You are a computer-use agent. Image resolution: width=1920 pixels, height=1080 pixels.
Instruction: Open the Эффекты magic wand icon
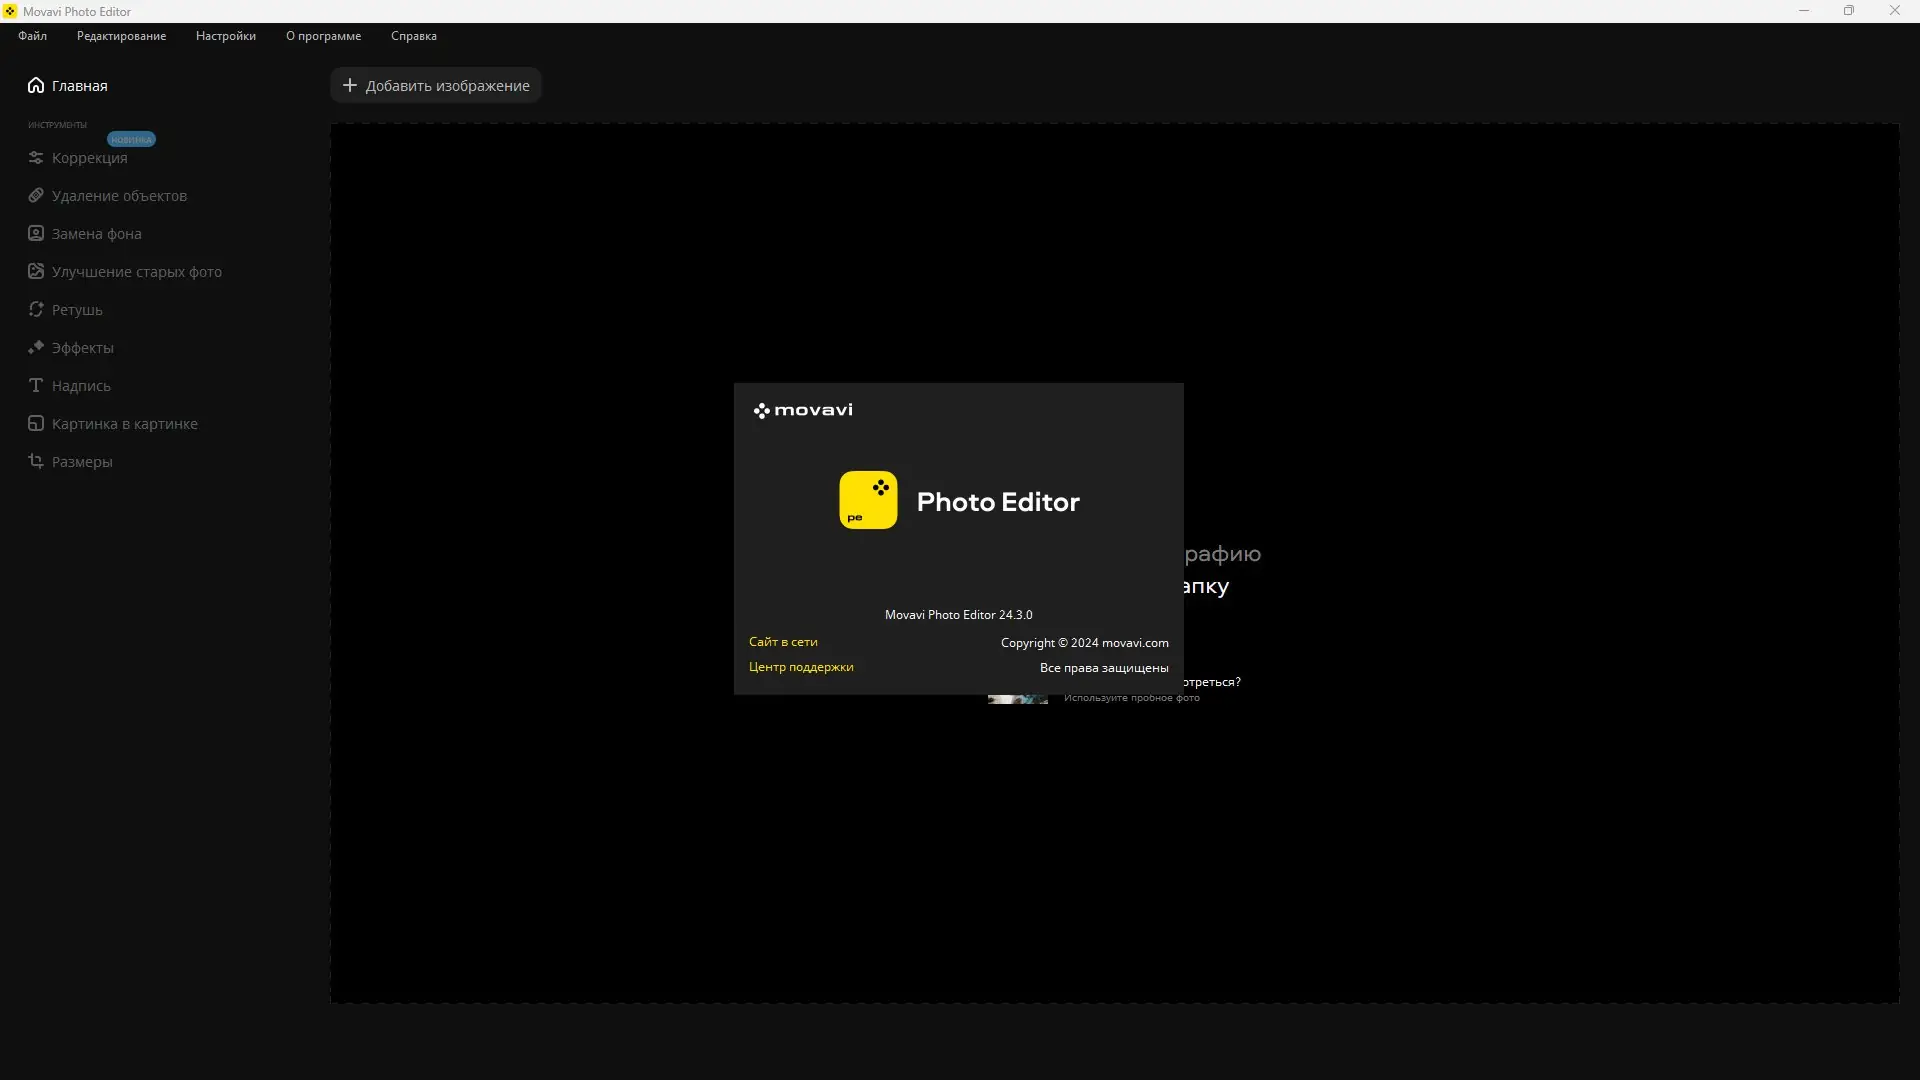coord(36,347)
